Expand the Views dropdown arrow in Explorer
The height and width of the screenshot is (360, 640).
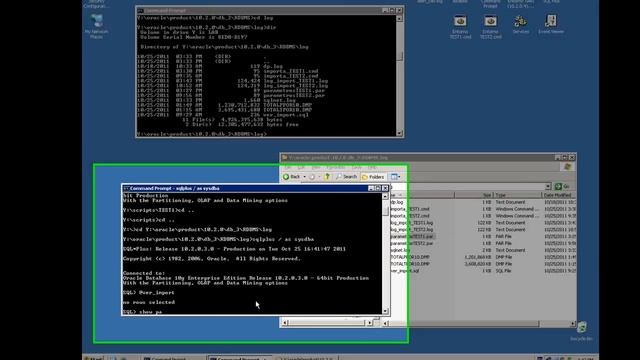pyautogui.click(x=399, y=177)
